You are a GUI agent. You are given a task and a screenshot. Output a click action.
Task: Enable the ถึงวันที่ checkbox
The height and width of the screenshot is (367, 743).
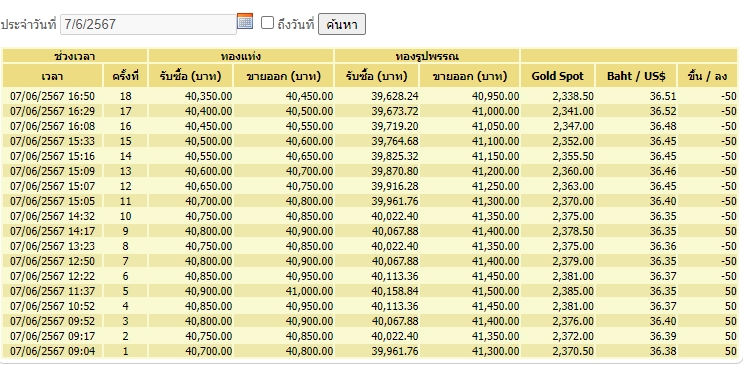(267, 23)
